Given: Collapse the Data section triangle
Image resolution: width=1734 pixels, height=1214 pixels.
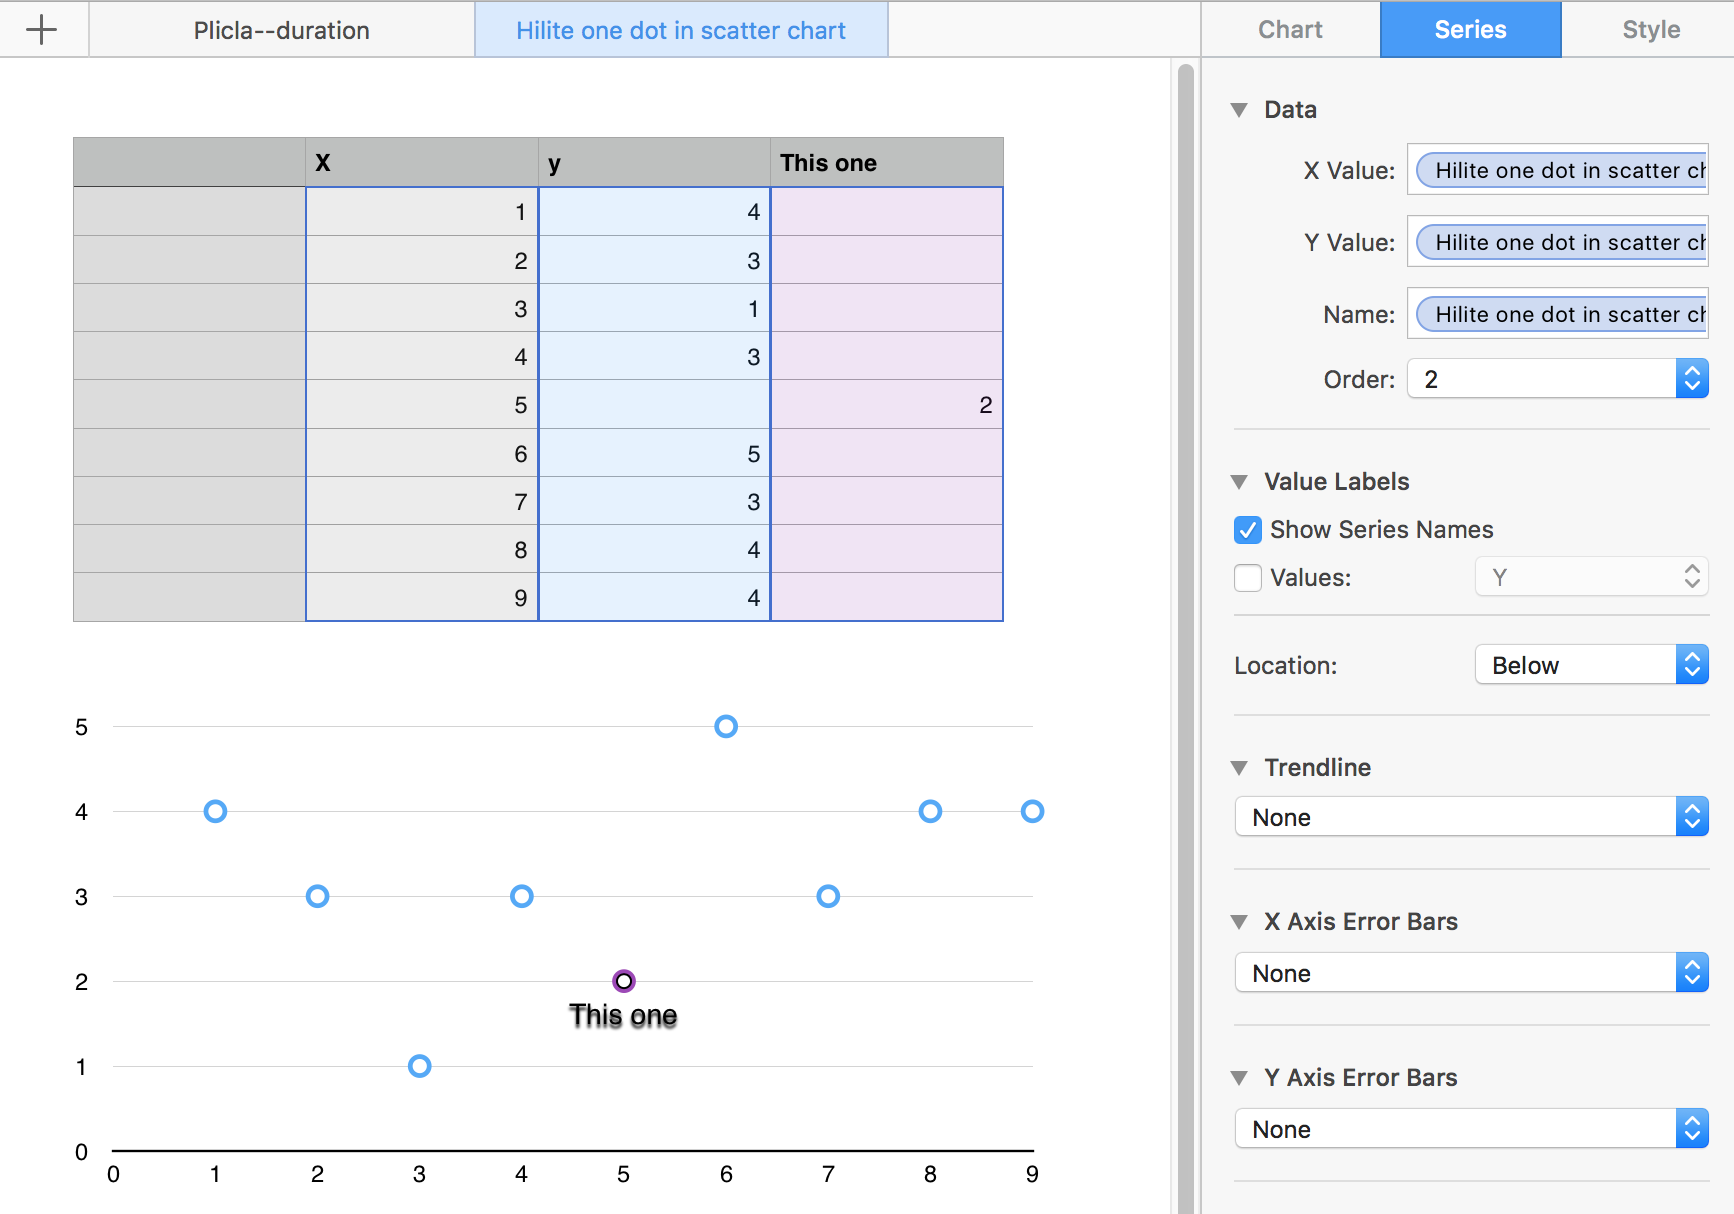Looking at the screenshot, I should tap(1240, 110).
